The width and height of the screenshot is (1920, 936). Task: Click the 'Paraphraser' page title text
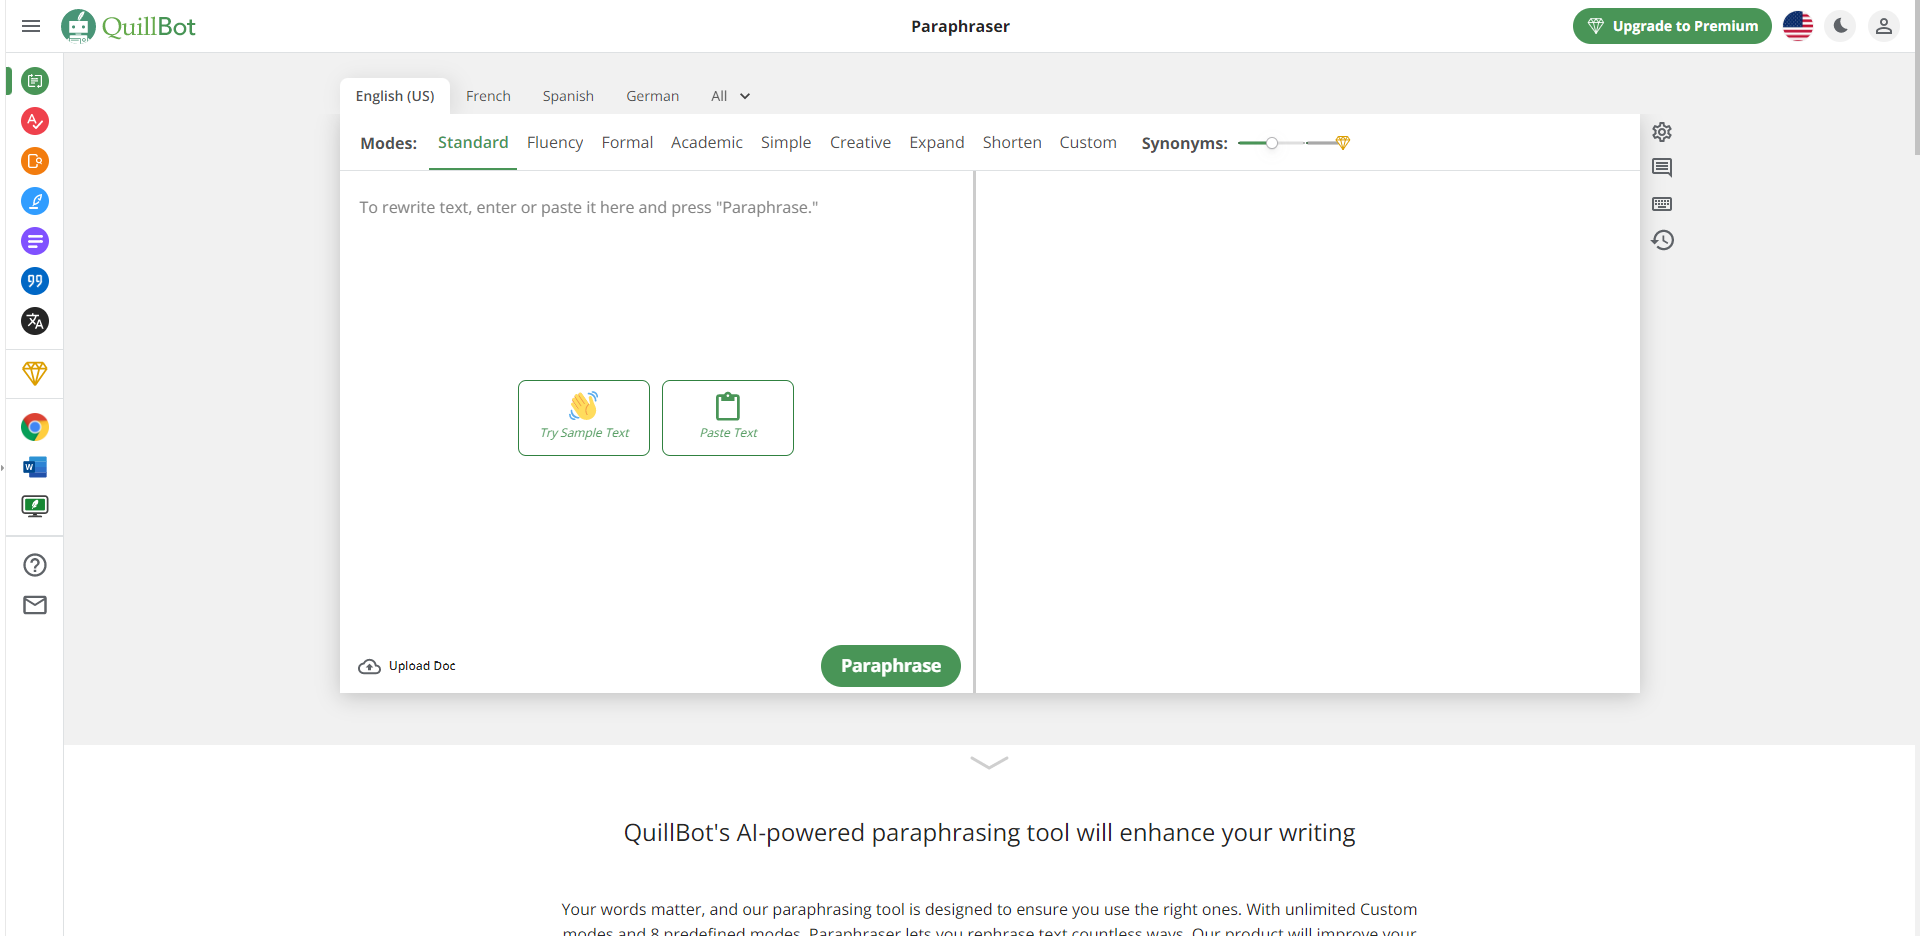pyautogui.click(x=960, y=26)
